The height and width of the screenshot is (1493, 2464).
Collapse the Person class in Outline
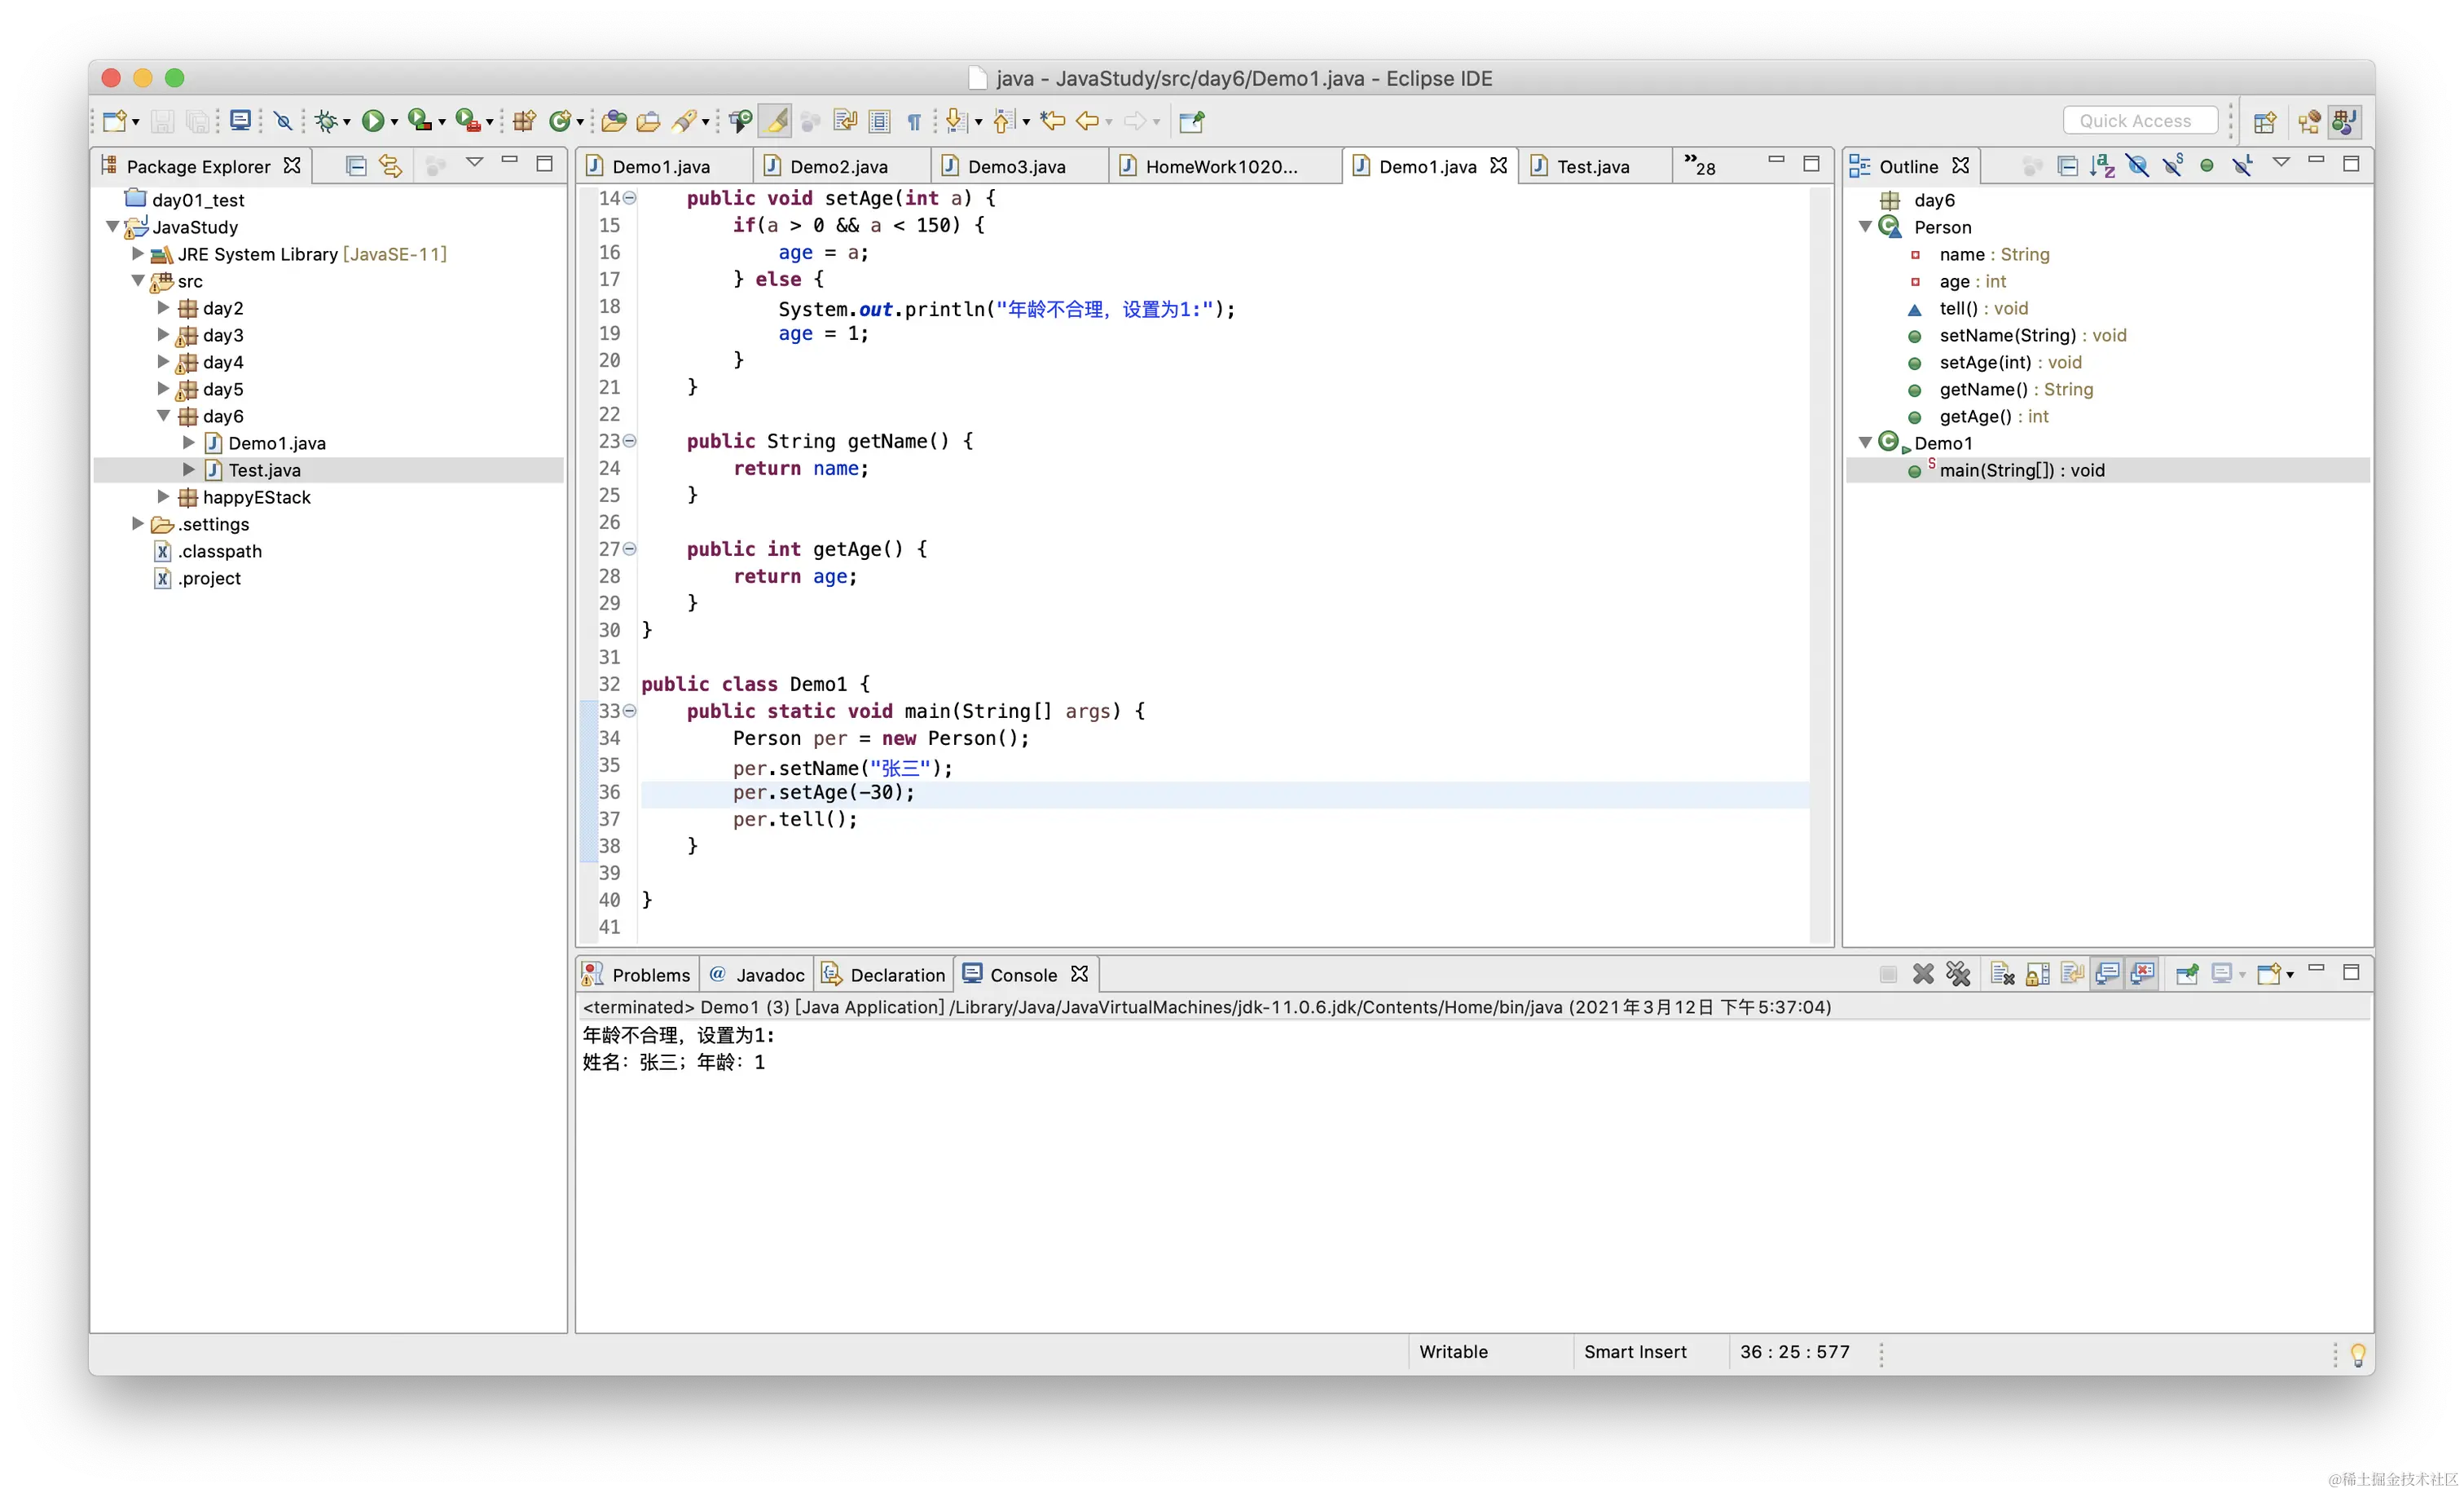[1865, 227]
